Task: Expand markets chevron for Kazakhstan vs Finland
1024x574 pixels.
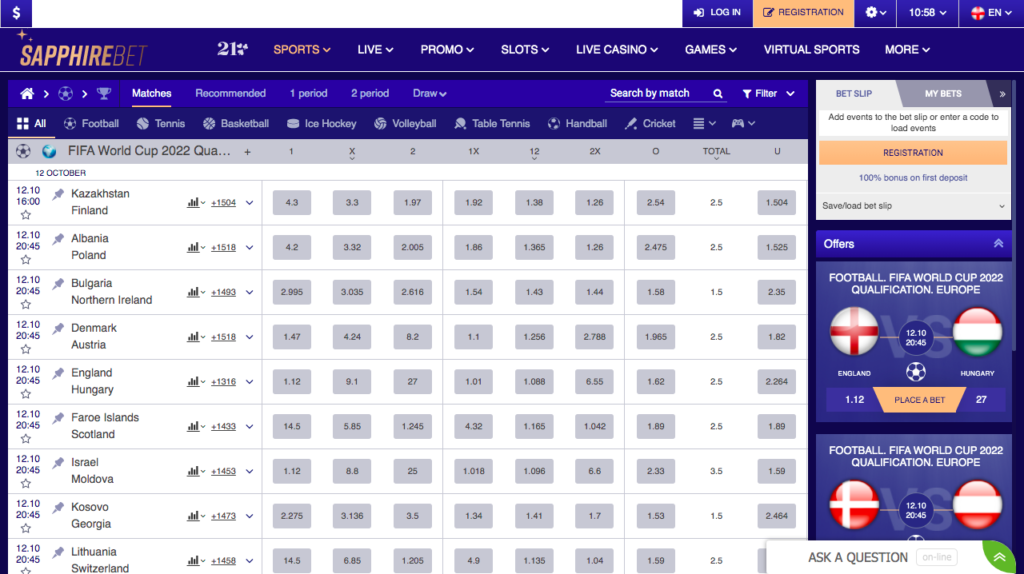Action: [x=249, y=202]
